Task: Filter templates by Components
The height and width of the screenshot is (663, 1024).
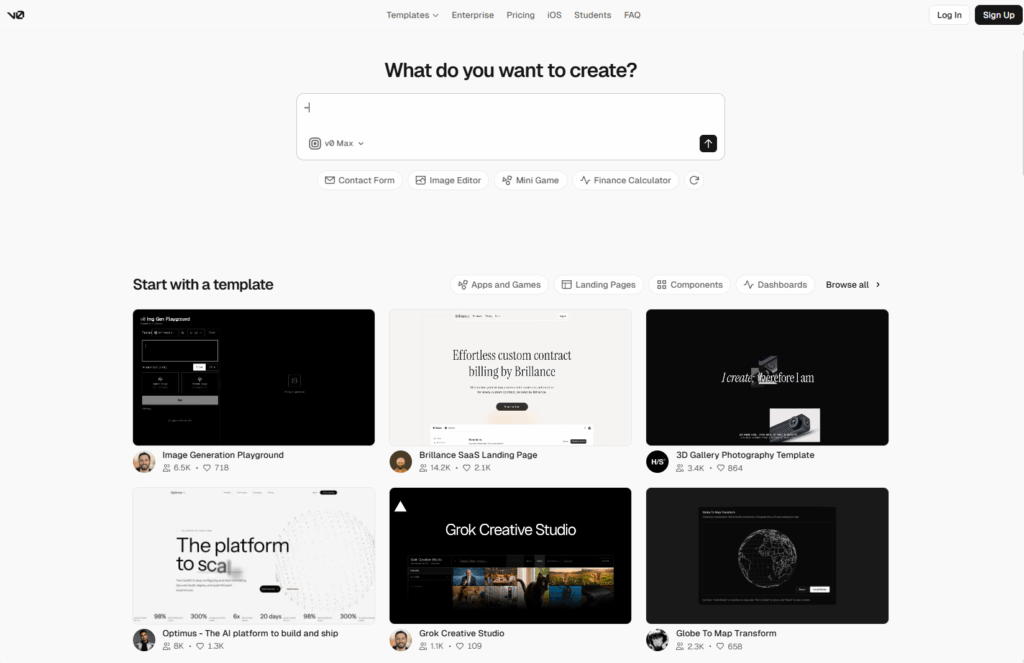Action: coord(690,285)
